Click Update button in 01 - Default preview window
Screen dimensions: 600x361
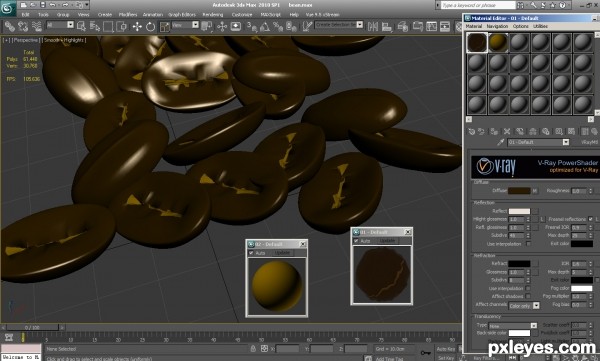[x=387, y=241]
